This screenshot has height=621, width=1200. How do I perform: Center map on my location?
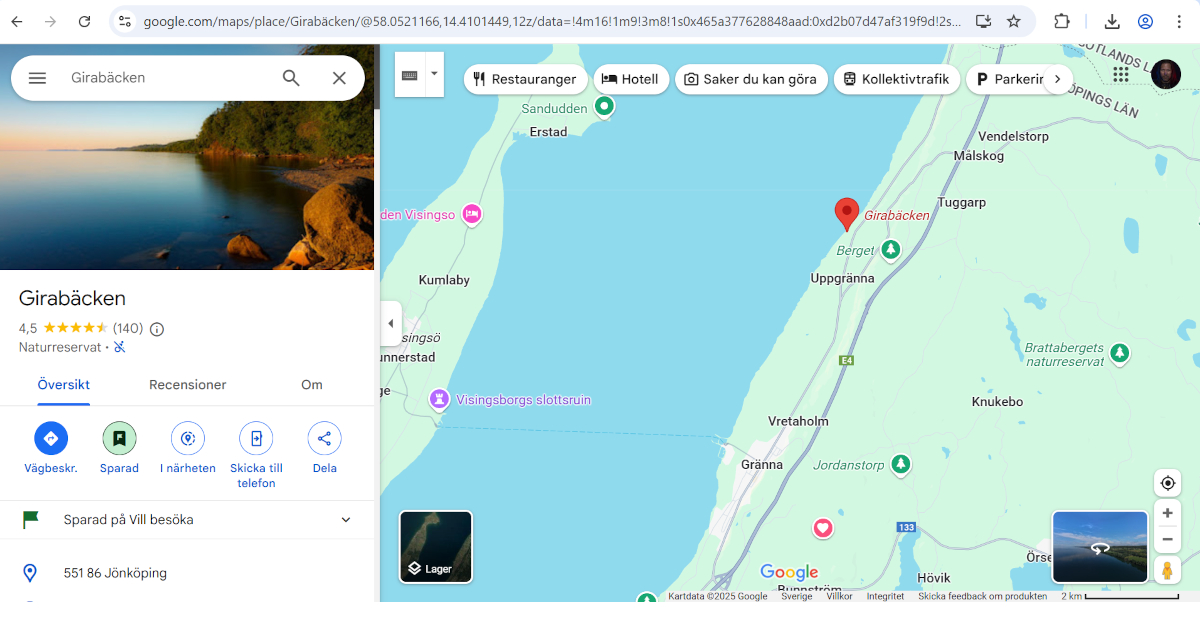(x=1167, y=483)
